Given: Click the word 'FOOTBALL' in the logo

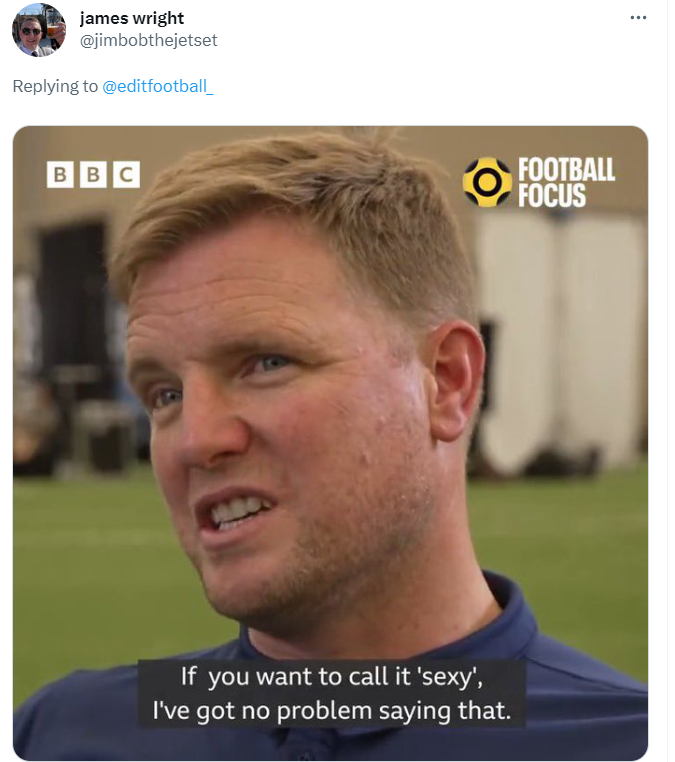Looking at the screenshot, I should pos(565,170).
